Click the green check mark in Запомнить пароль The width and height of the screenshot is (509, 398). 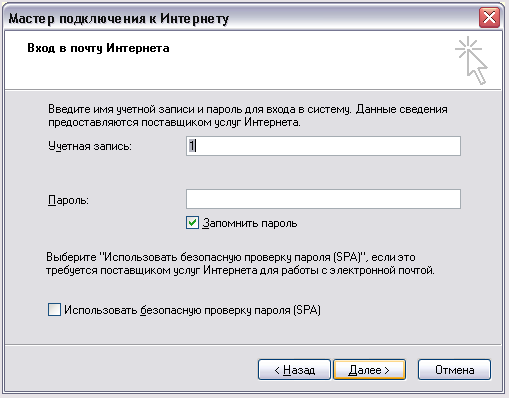pos(192,222)
